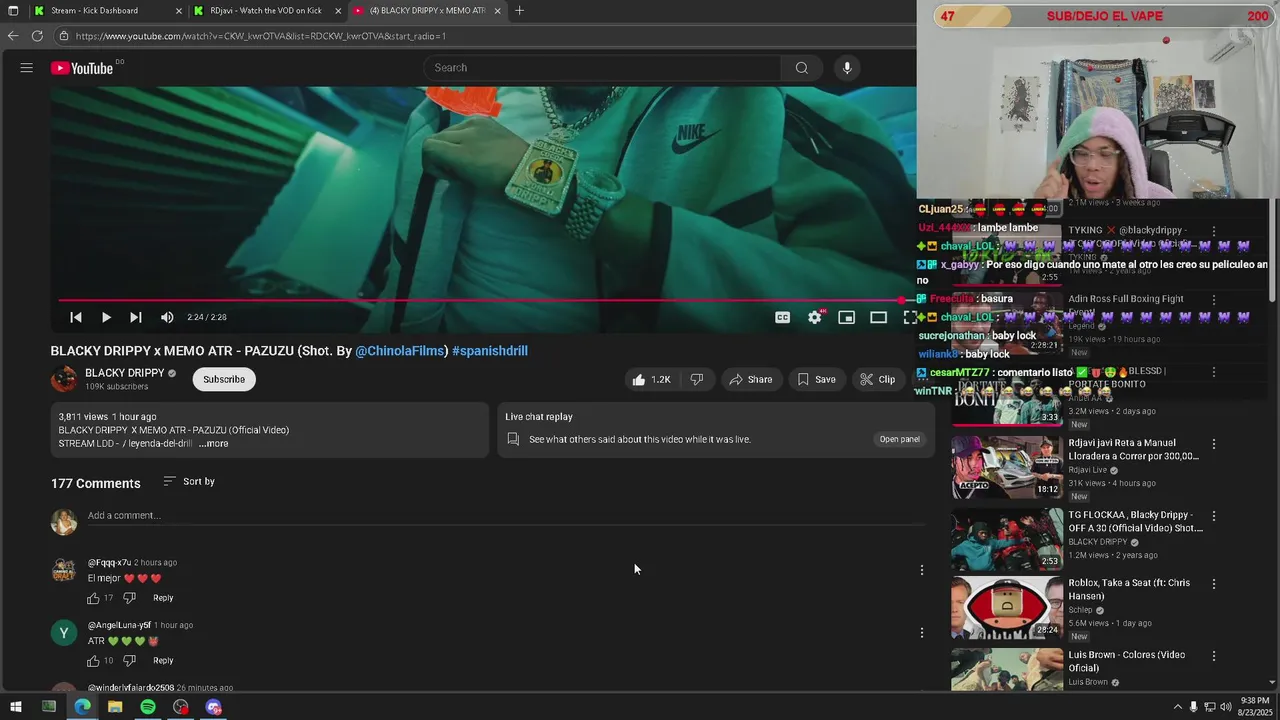Jump to previous video in player

[x=76, y=317]
